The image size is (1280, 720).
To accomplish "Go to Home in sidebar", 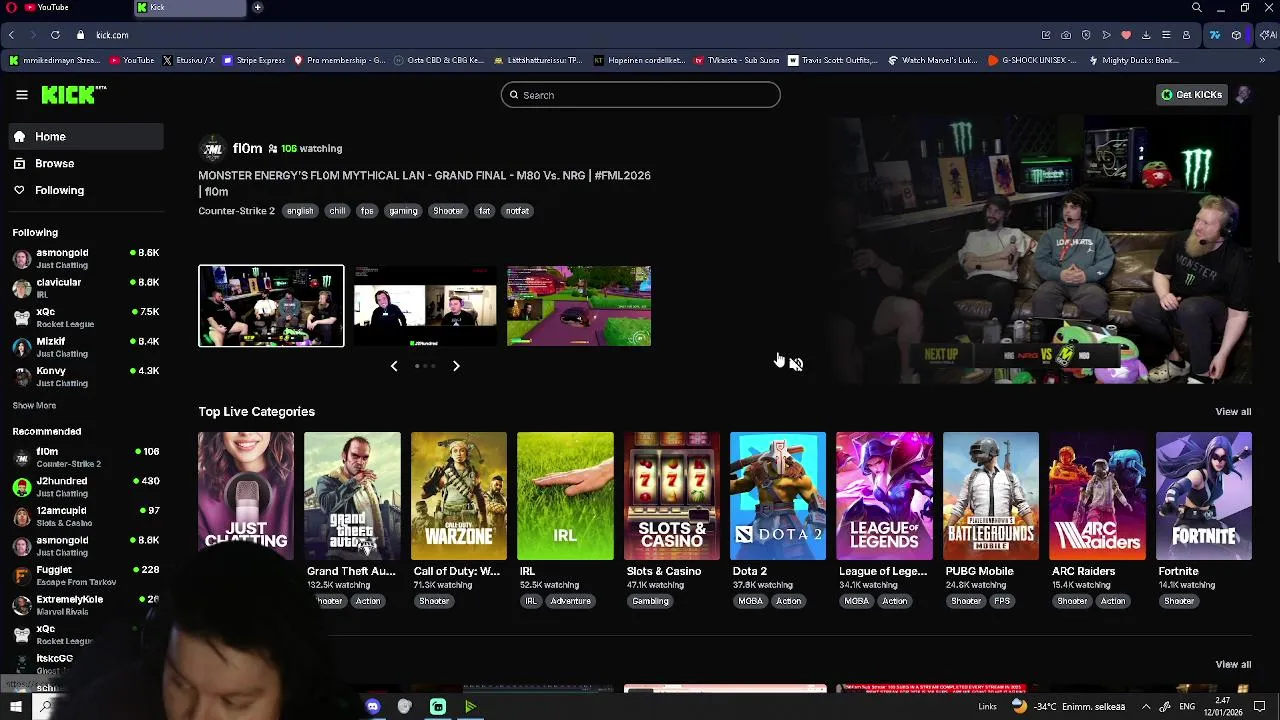I will coord(85,137).
